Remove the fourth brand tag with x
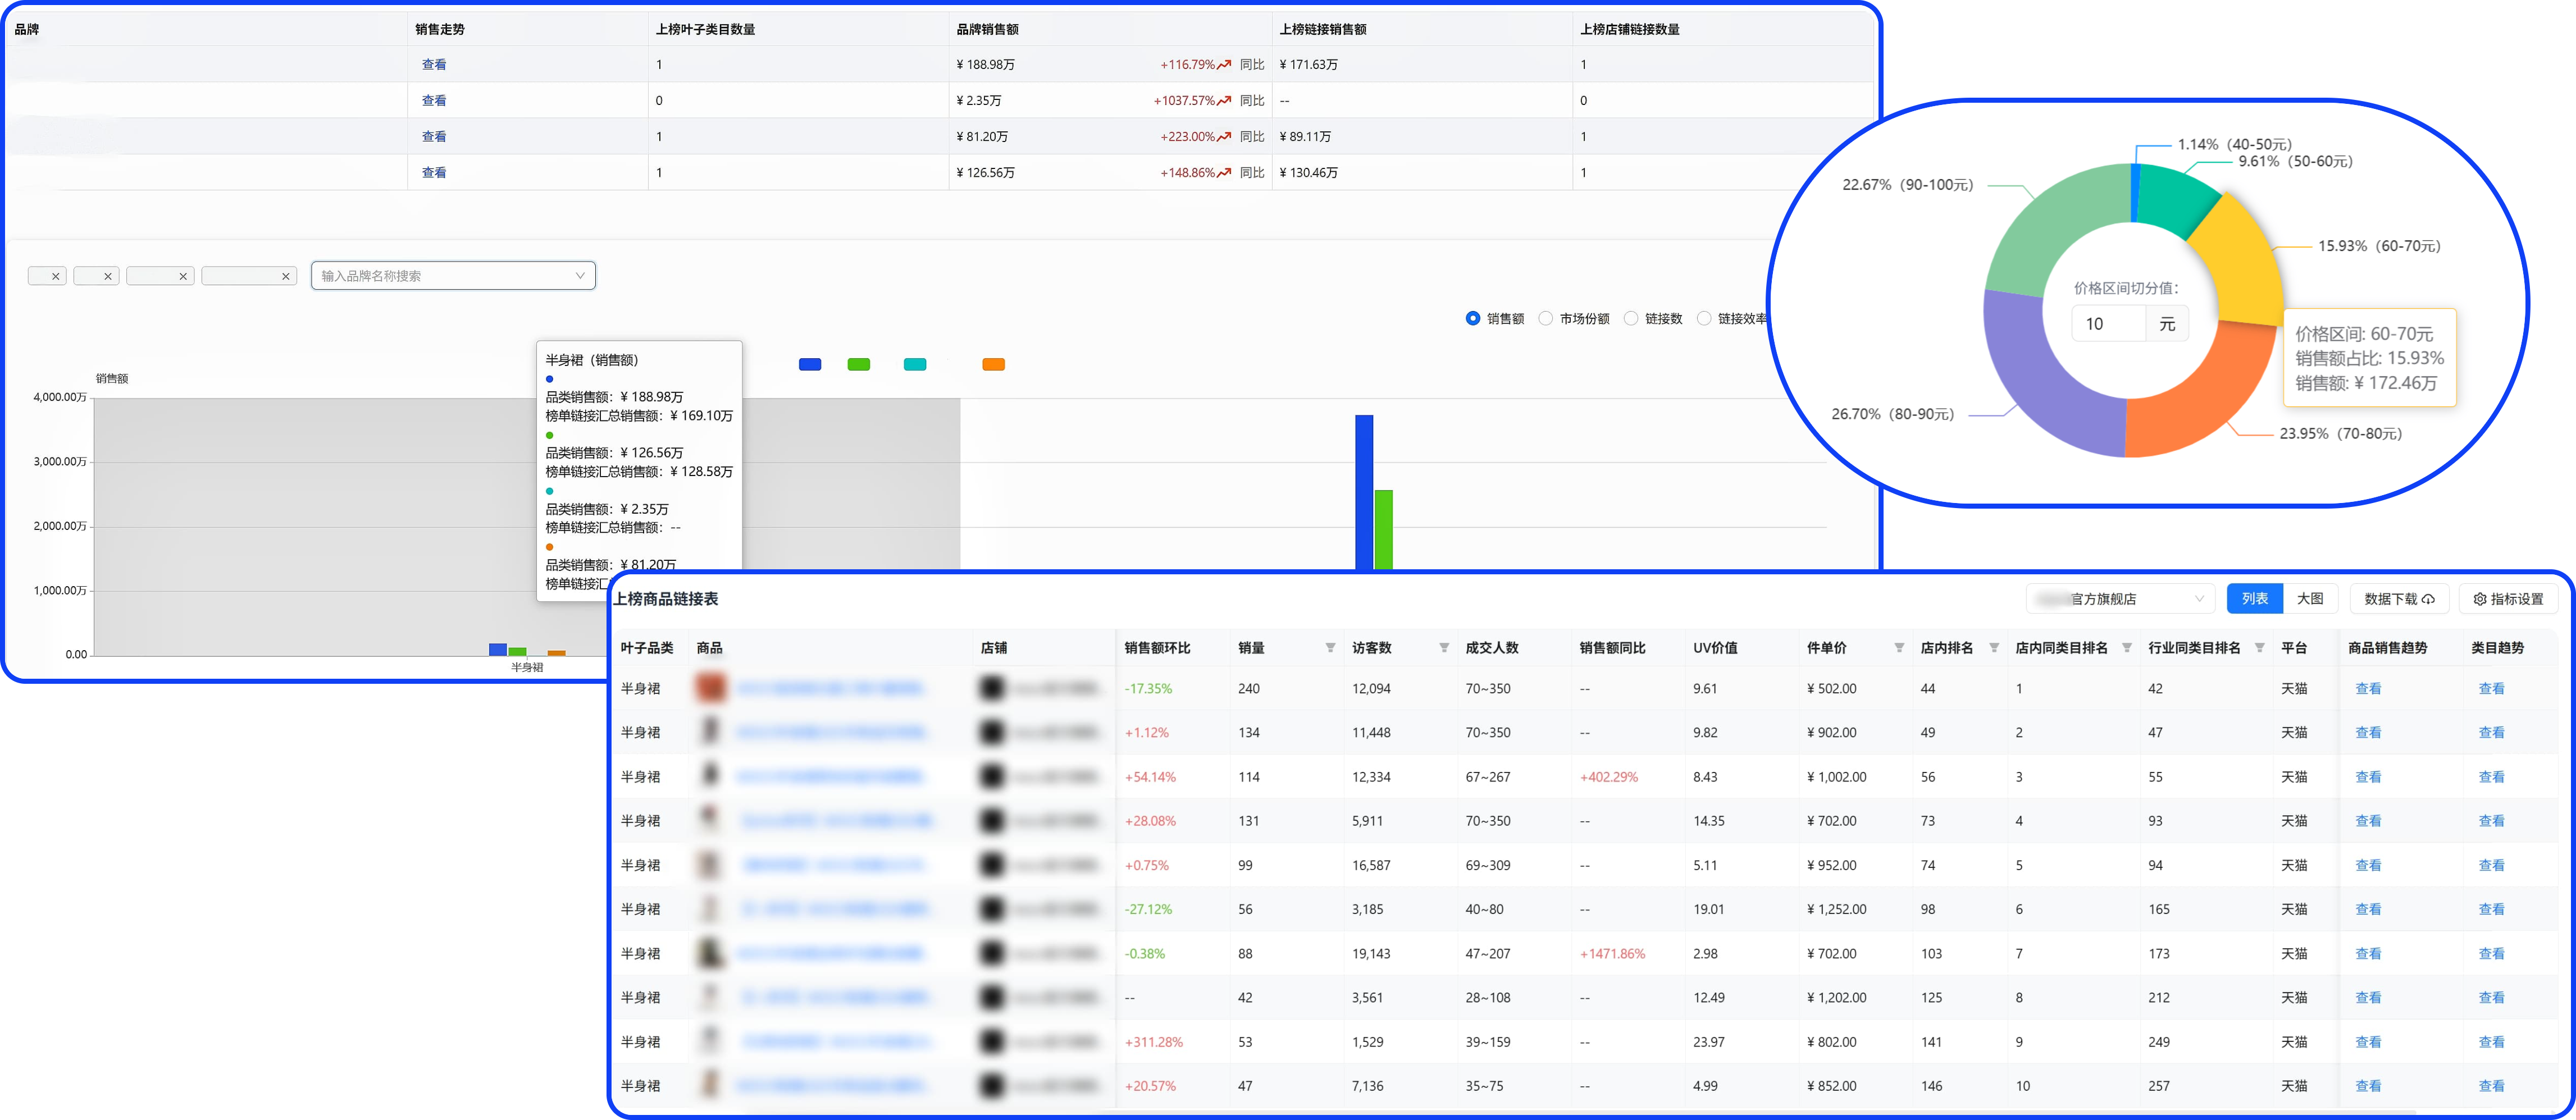The width and height of the screenshot is (2576, 1120). 286,276
